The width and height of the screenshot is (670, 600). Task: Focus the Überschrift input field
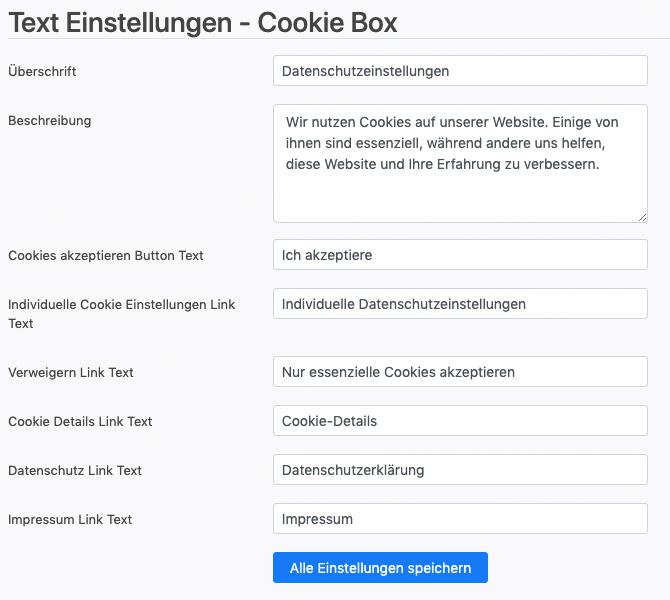(x=460, y=71)
